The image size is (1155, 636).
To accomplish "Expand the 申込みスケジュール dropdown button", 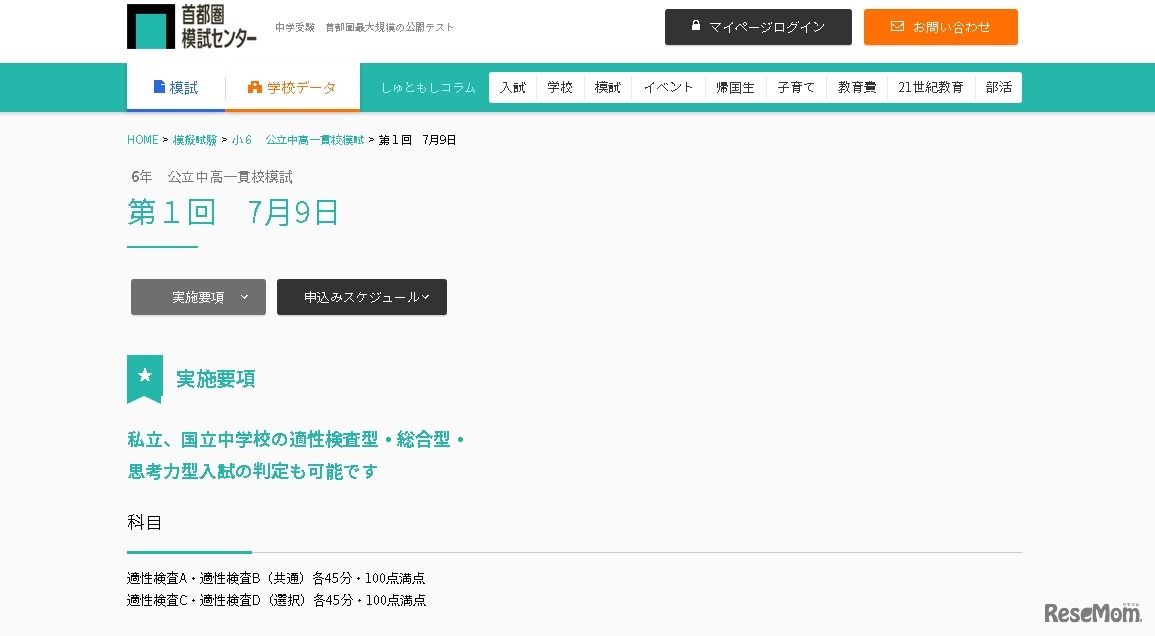I will point(362,297).
